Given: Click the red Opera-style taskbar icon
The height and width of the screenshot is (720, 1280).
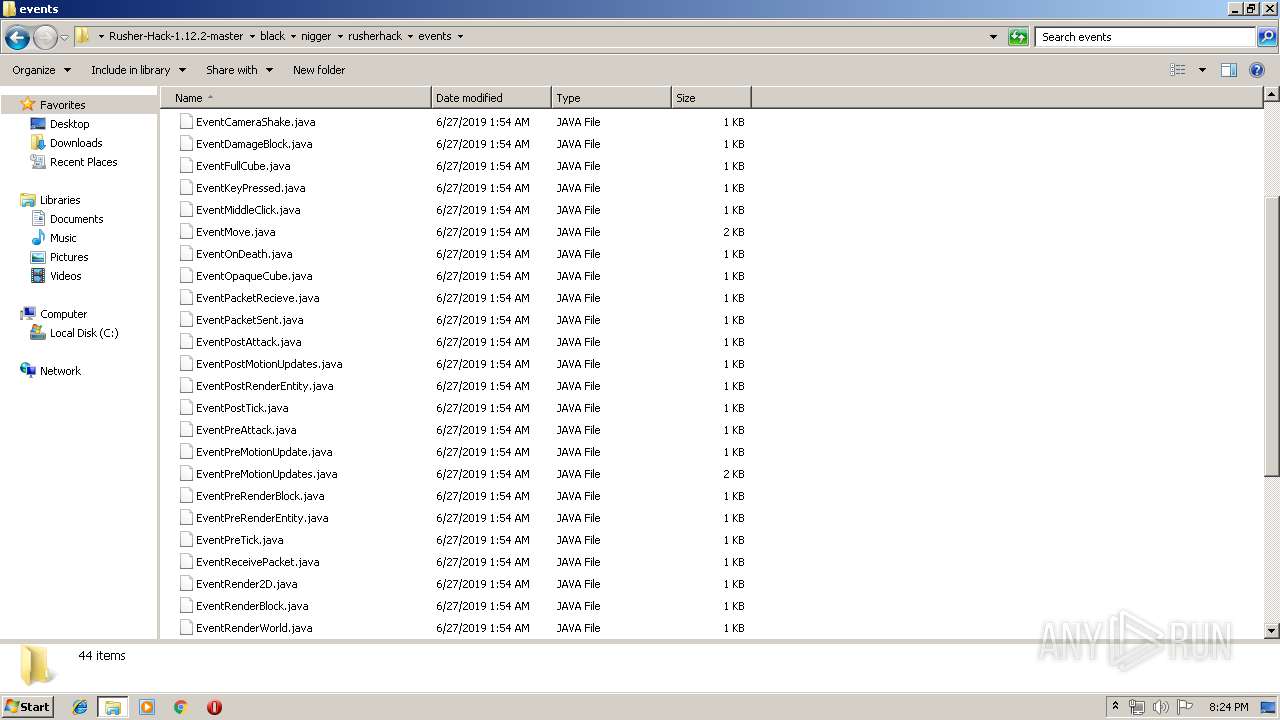Looking at the screenshot, I should click(x=214, y=707).
